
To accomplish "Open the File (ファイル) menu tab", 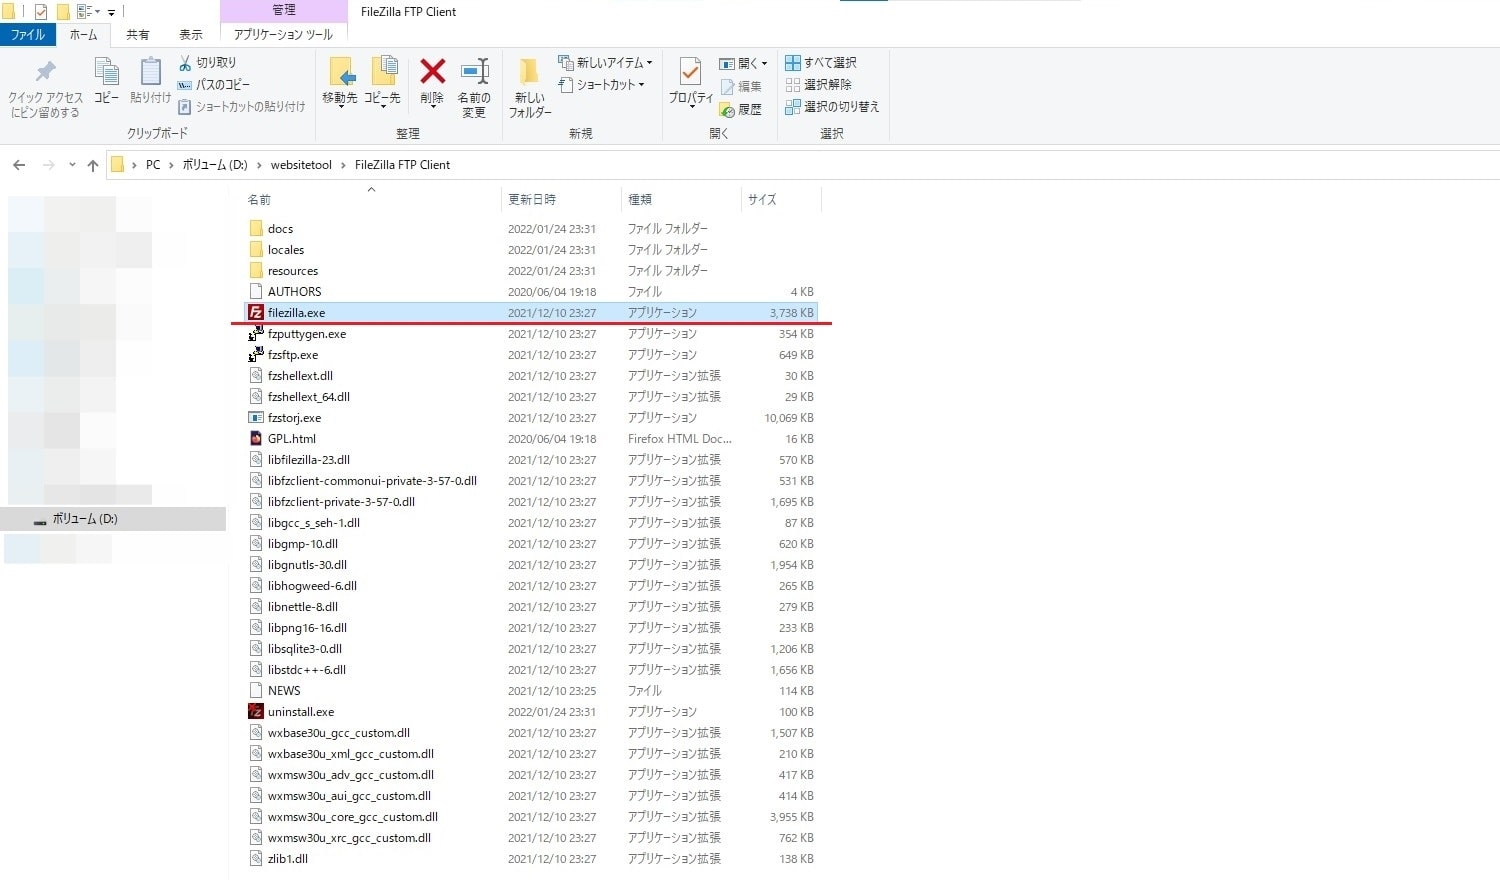I will (x=28, y=34).
